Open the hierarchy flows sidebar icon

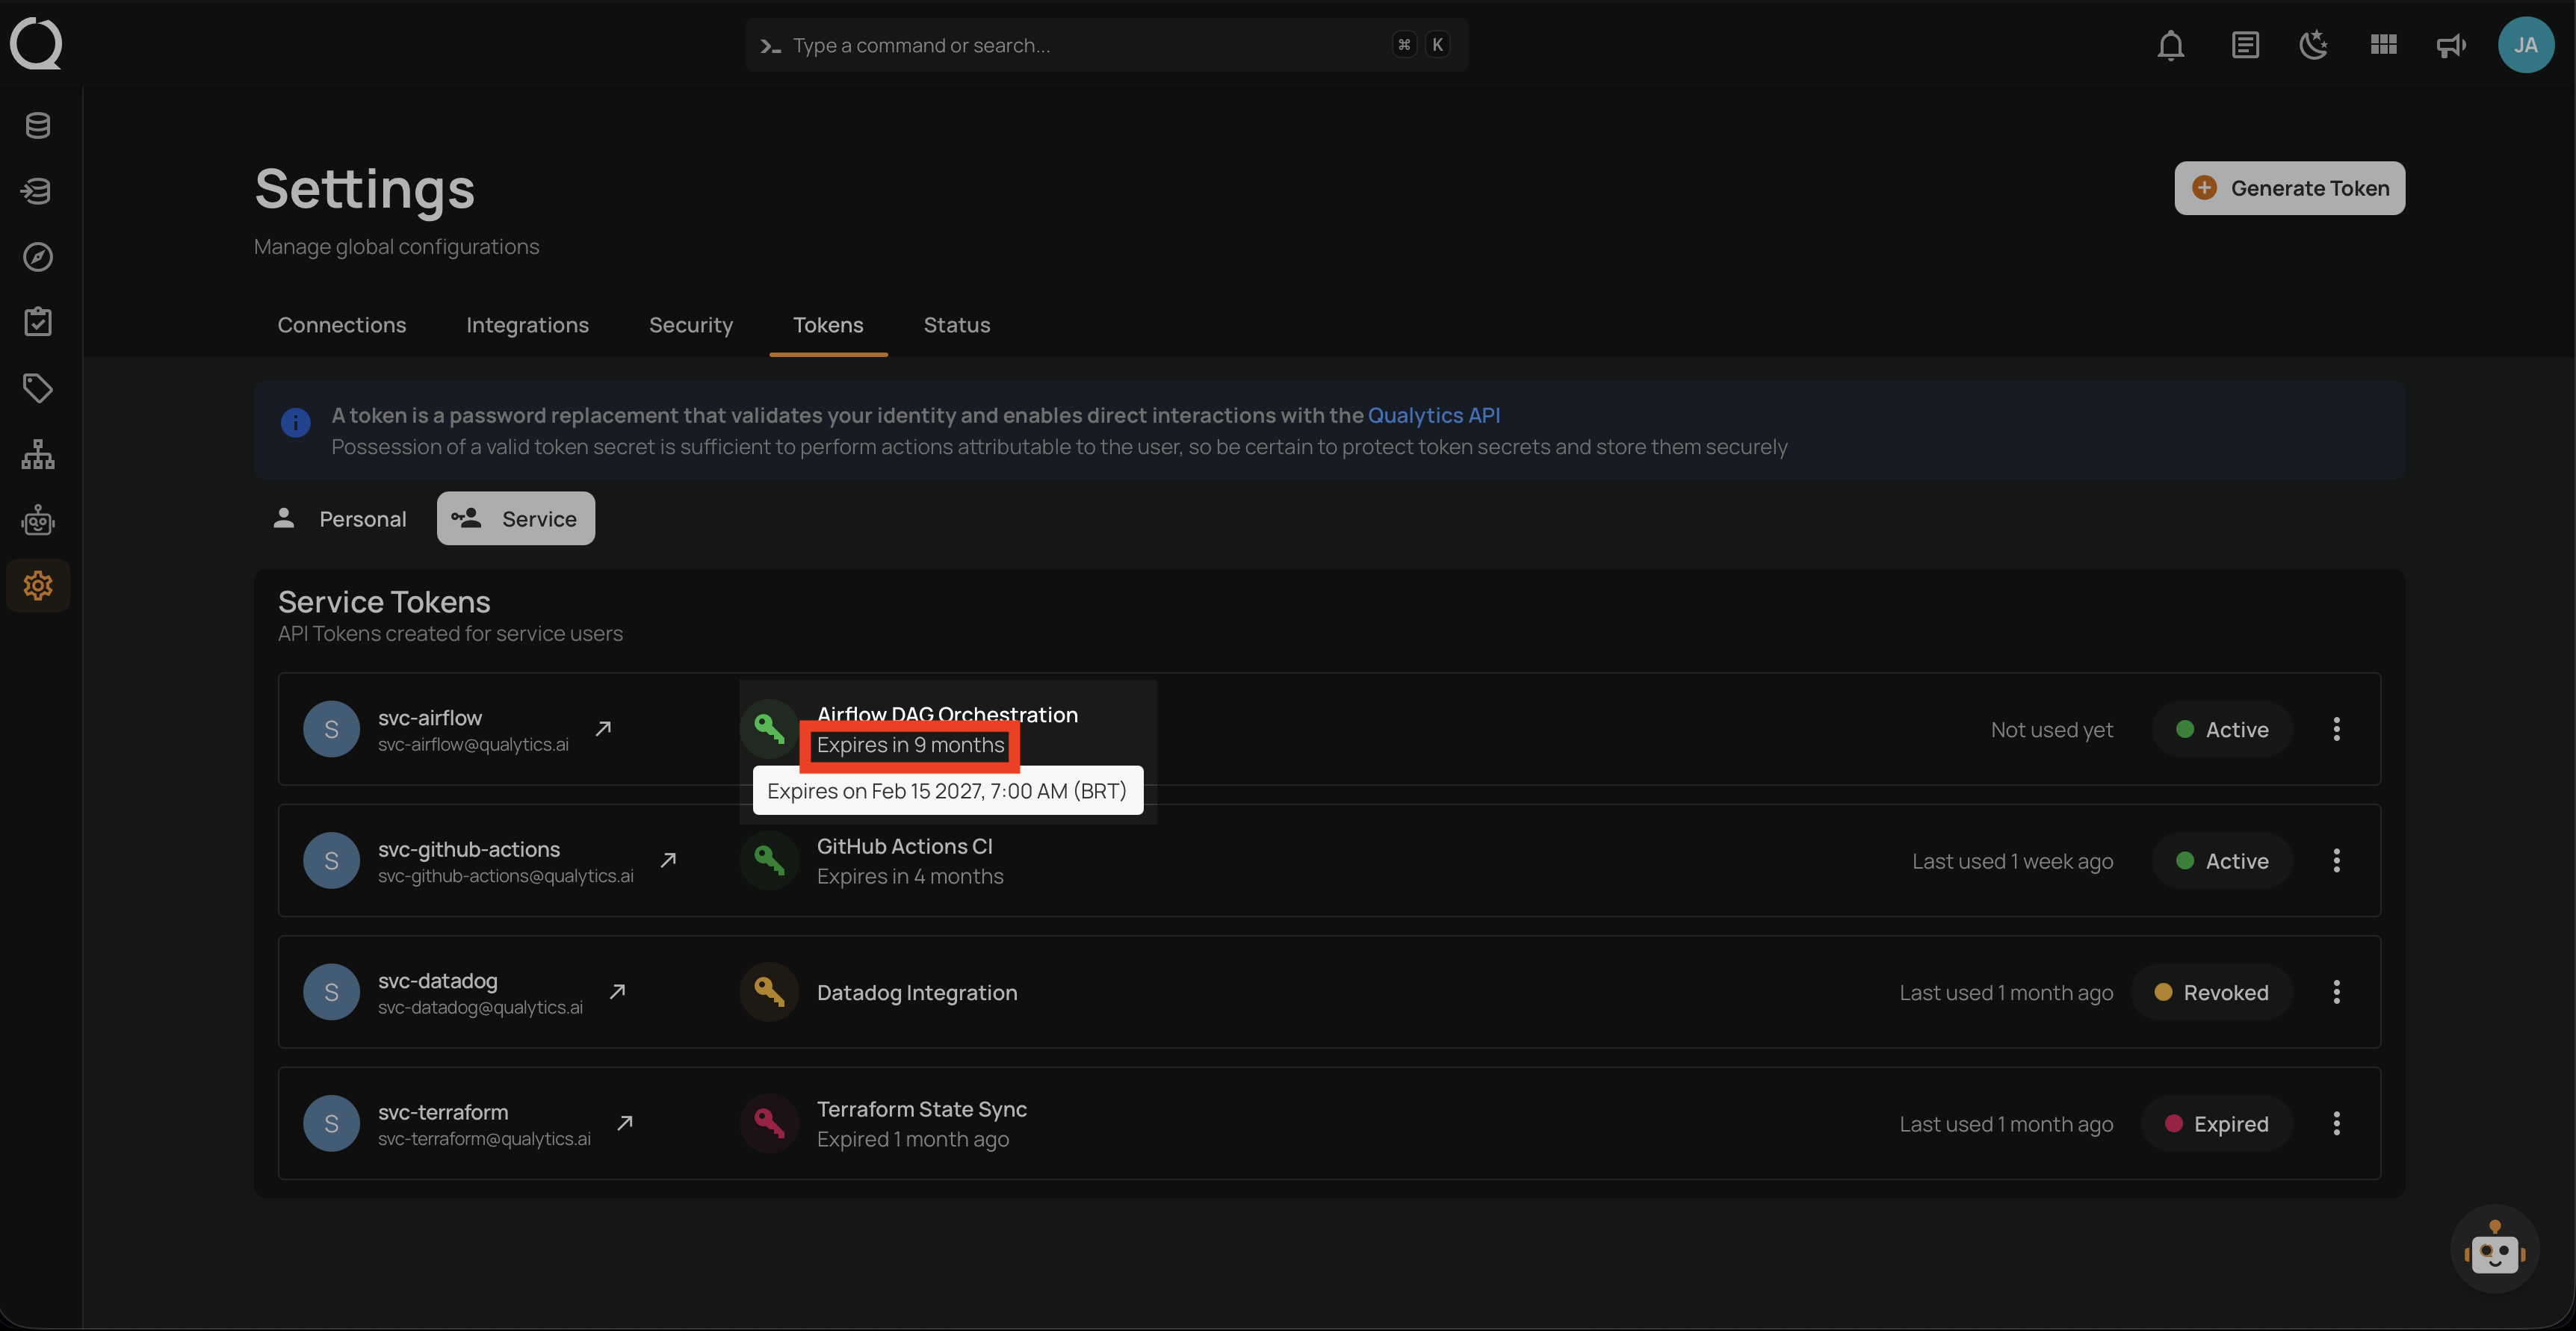click(x=38, y=454)
